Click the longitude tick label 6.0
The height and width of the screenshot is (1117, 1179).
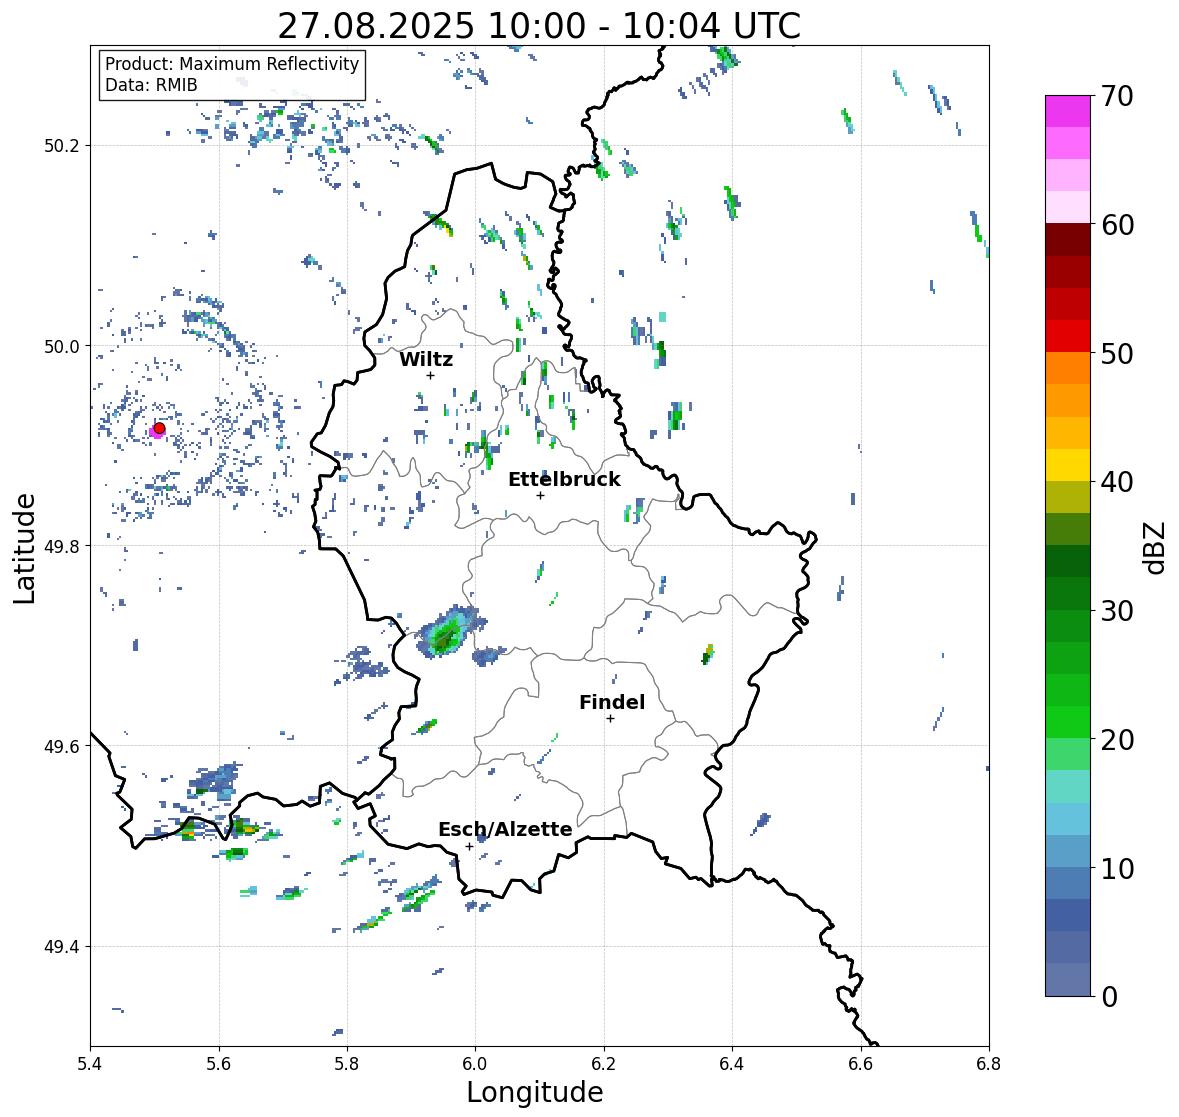(x=475, y=1064)
